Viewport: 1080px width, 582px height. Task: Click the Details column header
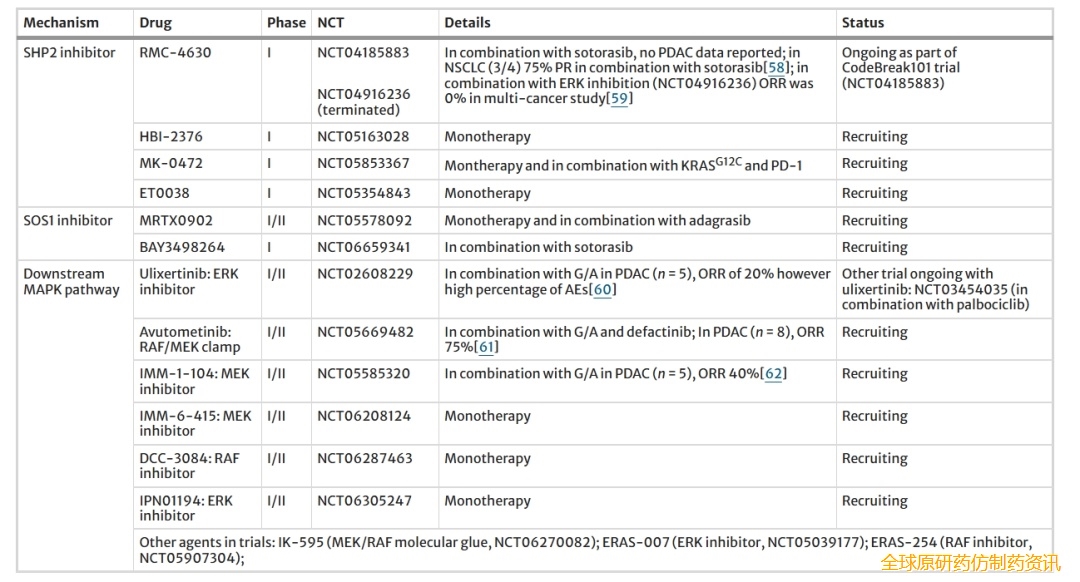tap(467, 23)
